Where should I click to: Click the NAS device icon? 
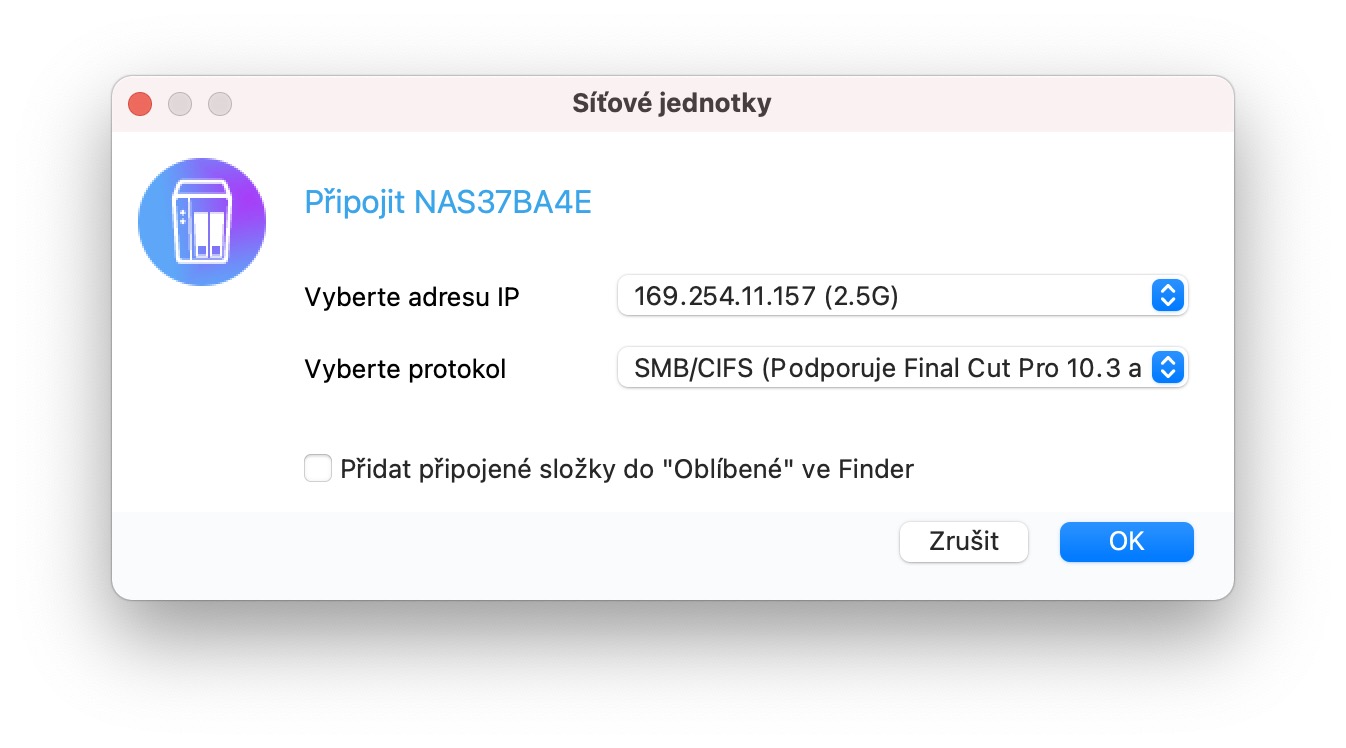tap(202, 223)
